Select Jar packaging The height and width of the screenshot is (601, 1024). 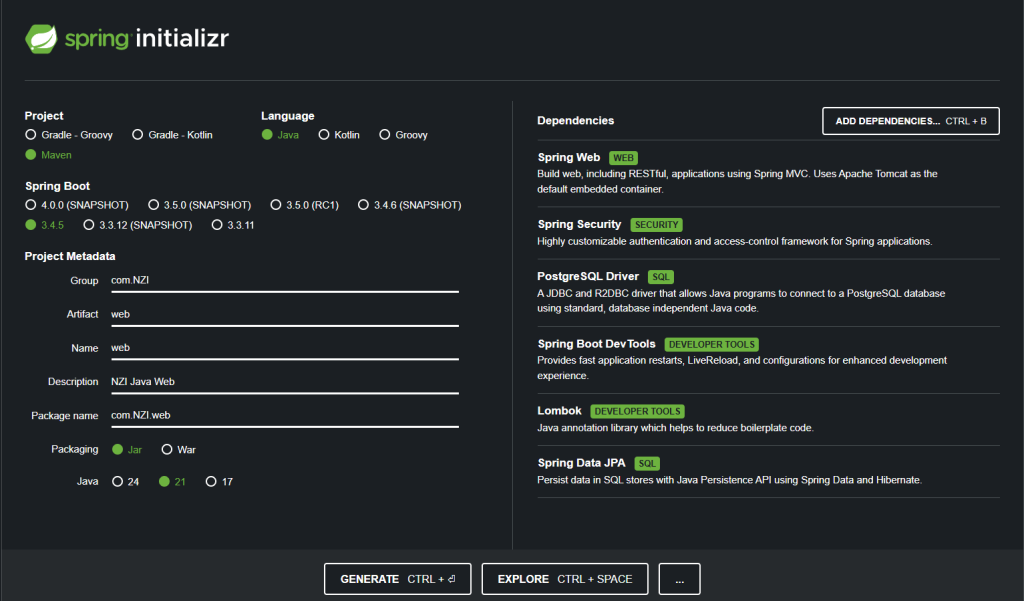click(x=127, y=449)
